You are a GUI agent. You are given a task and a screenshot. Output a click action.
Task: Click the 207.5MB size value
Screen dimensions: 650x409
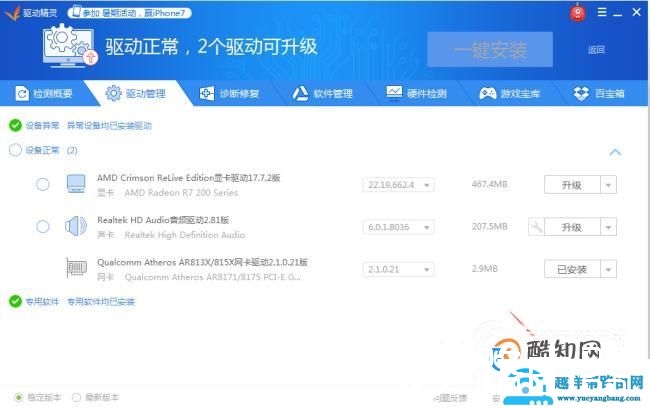(x=490, y=227)
